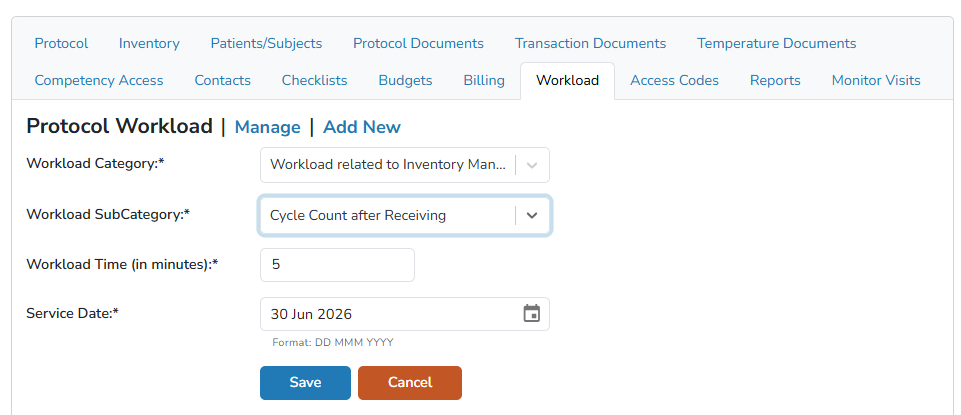
Task: Select the Checklists tab
Action: 314,80
